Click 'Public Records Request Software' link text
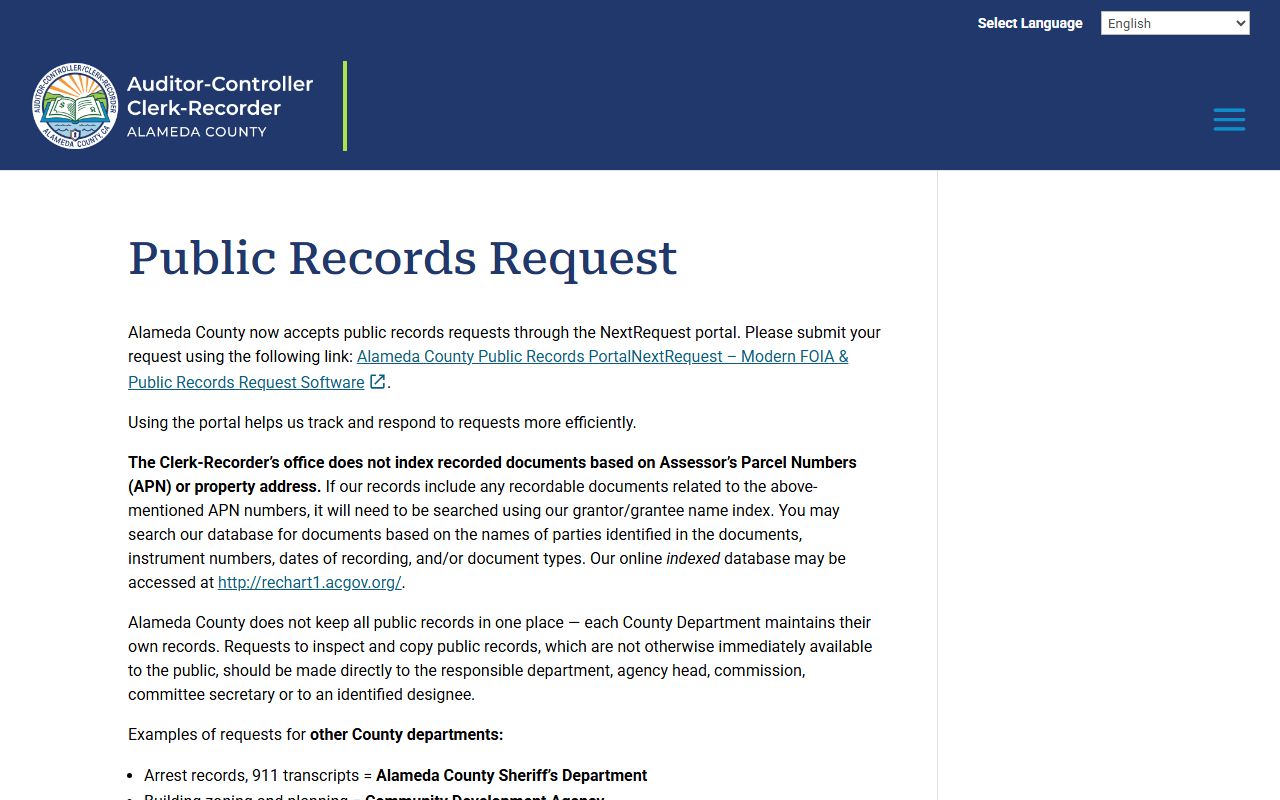The width and height of the screenshot is (1280, 800). point(246,382)
